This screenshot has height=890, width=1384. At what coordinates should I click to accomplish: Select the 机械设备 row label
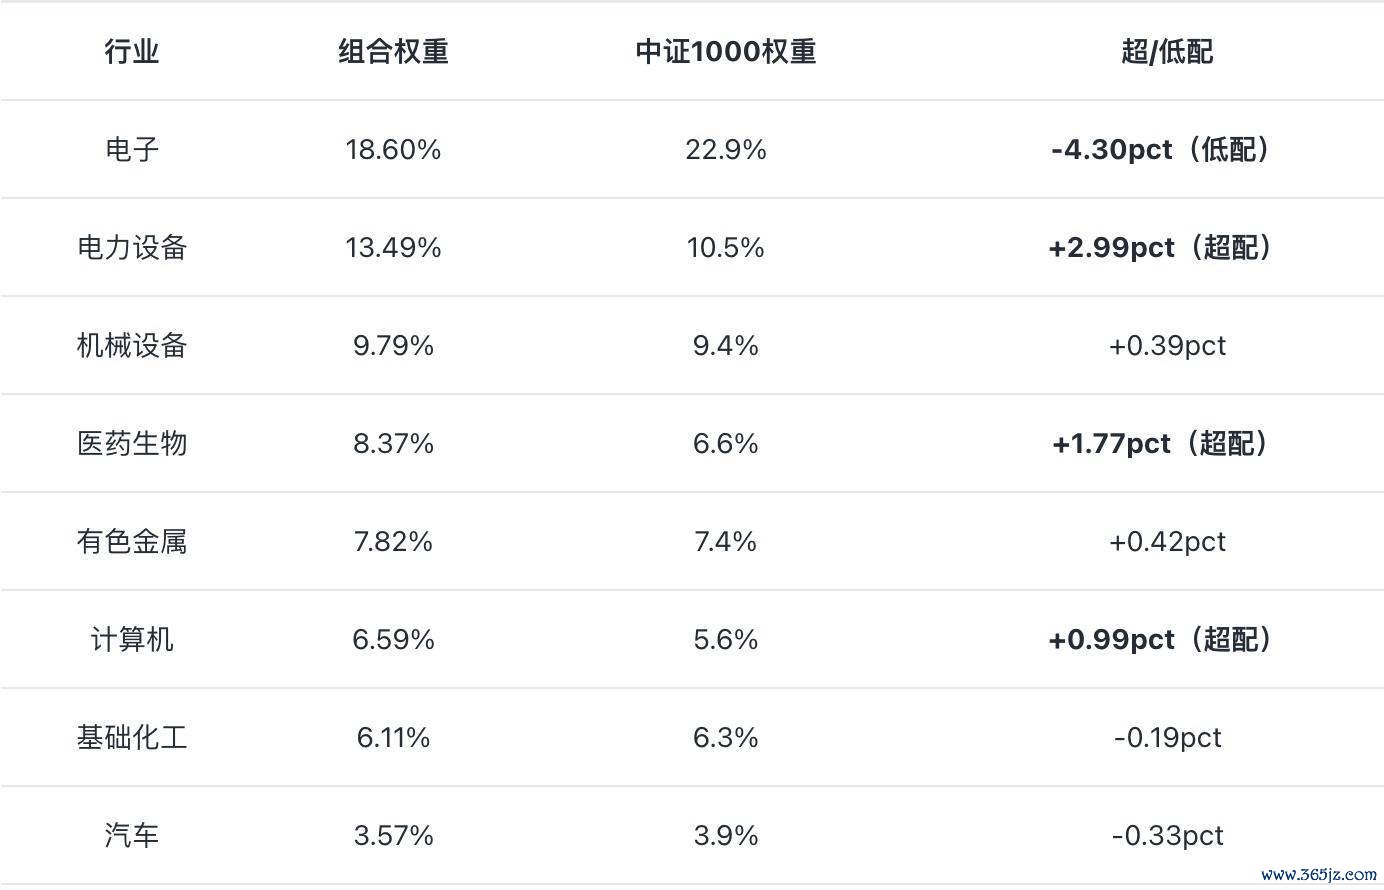[x=132, y=345]
